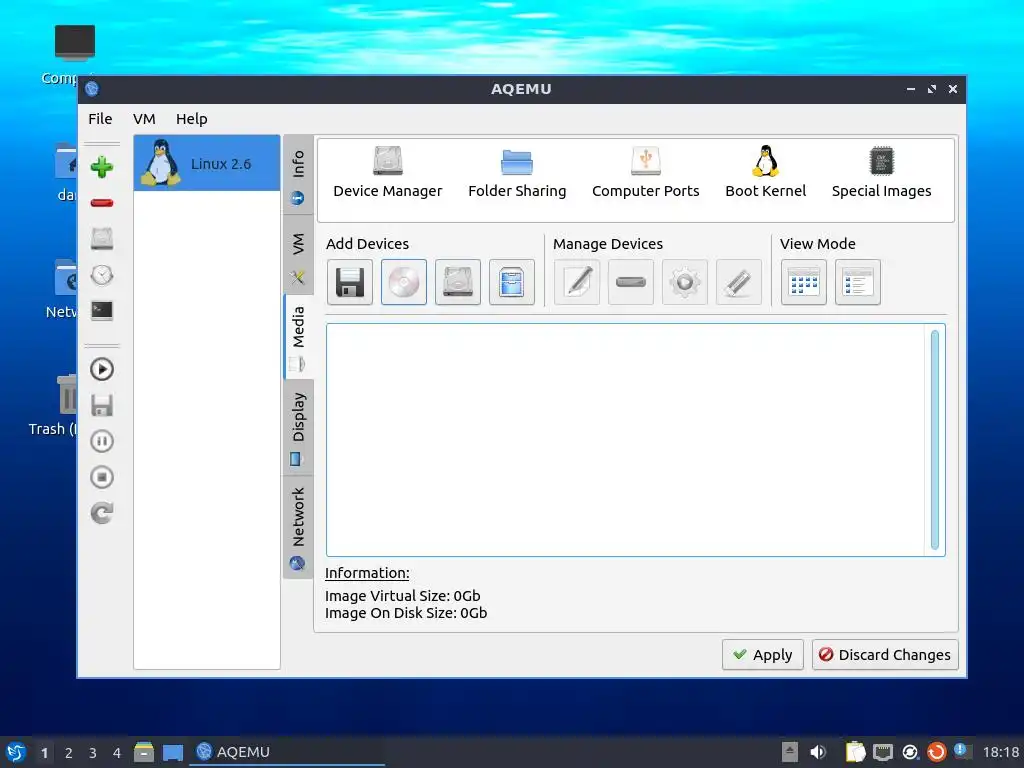Start the virtual machine with play button
1024x768 pixels.
102,370
